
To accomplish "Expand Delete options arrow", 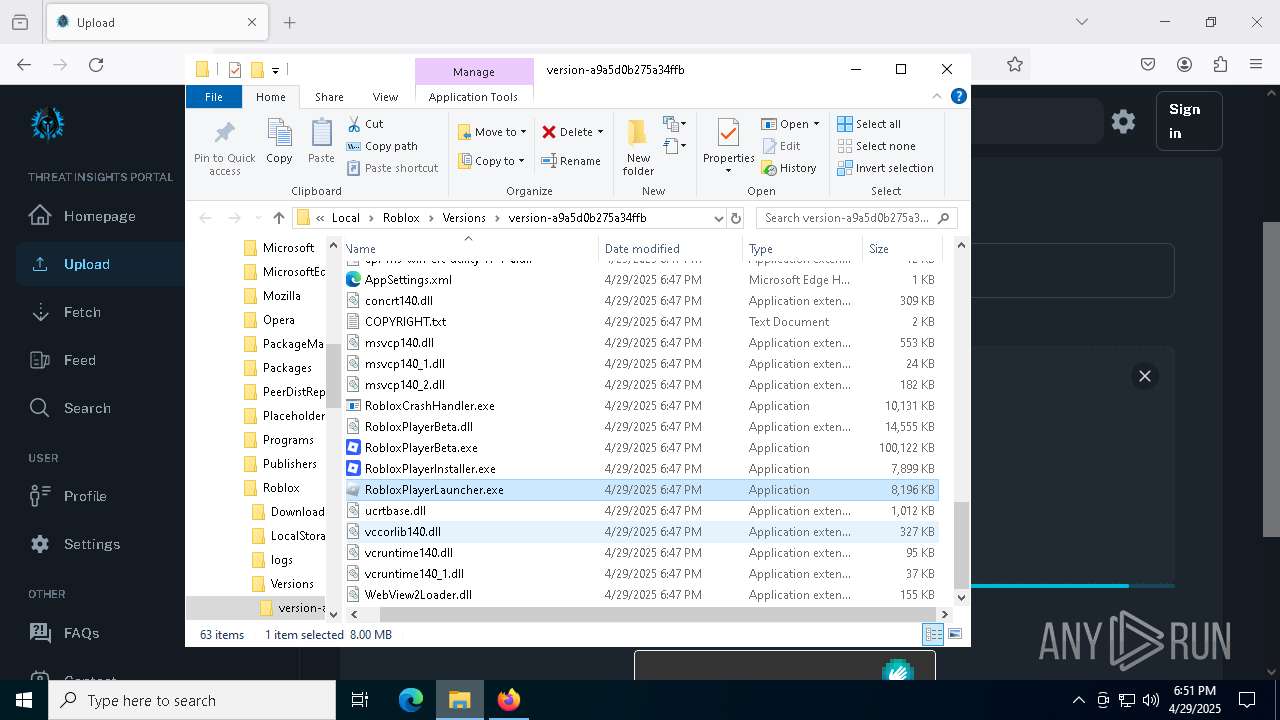I will point(600,132).
